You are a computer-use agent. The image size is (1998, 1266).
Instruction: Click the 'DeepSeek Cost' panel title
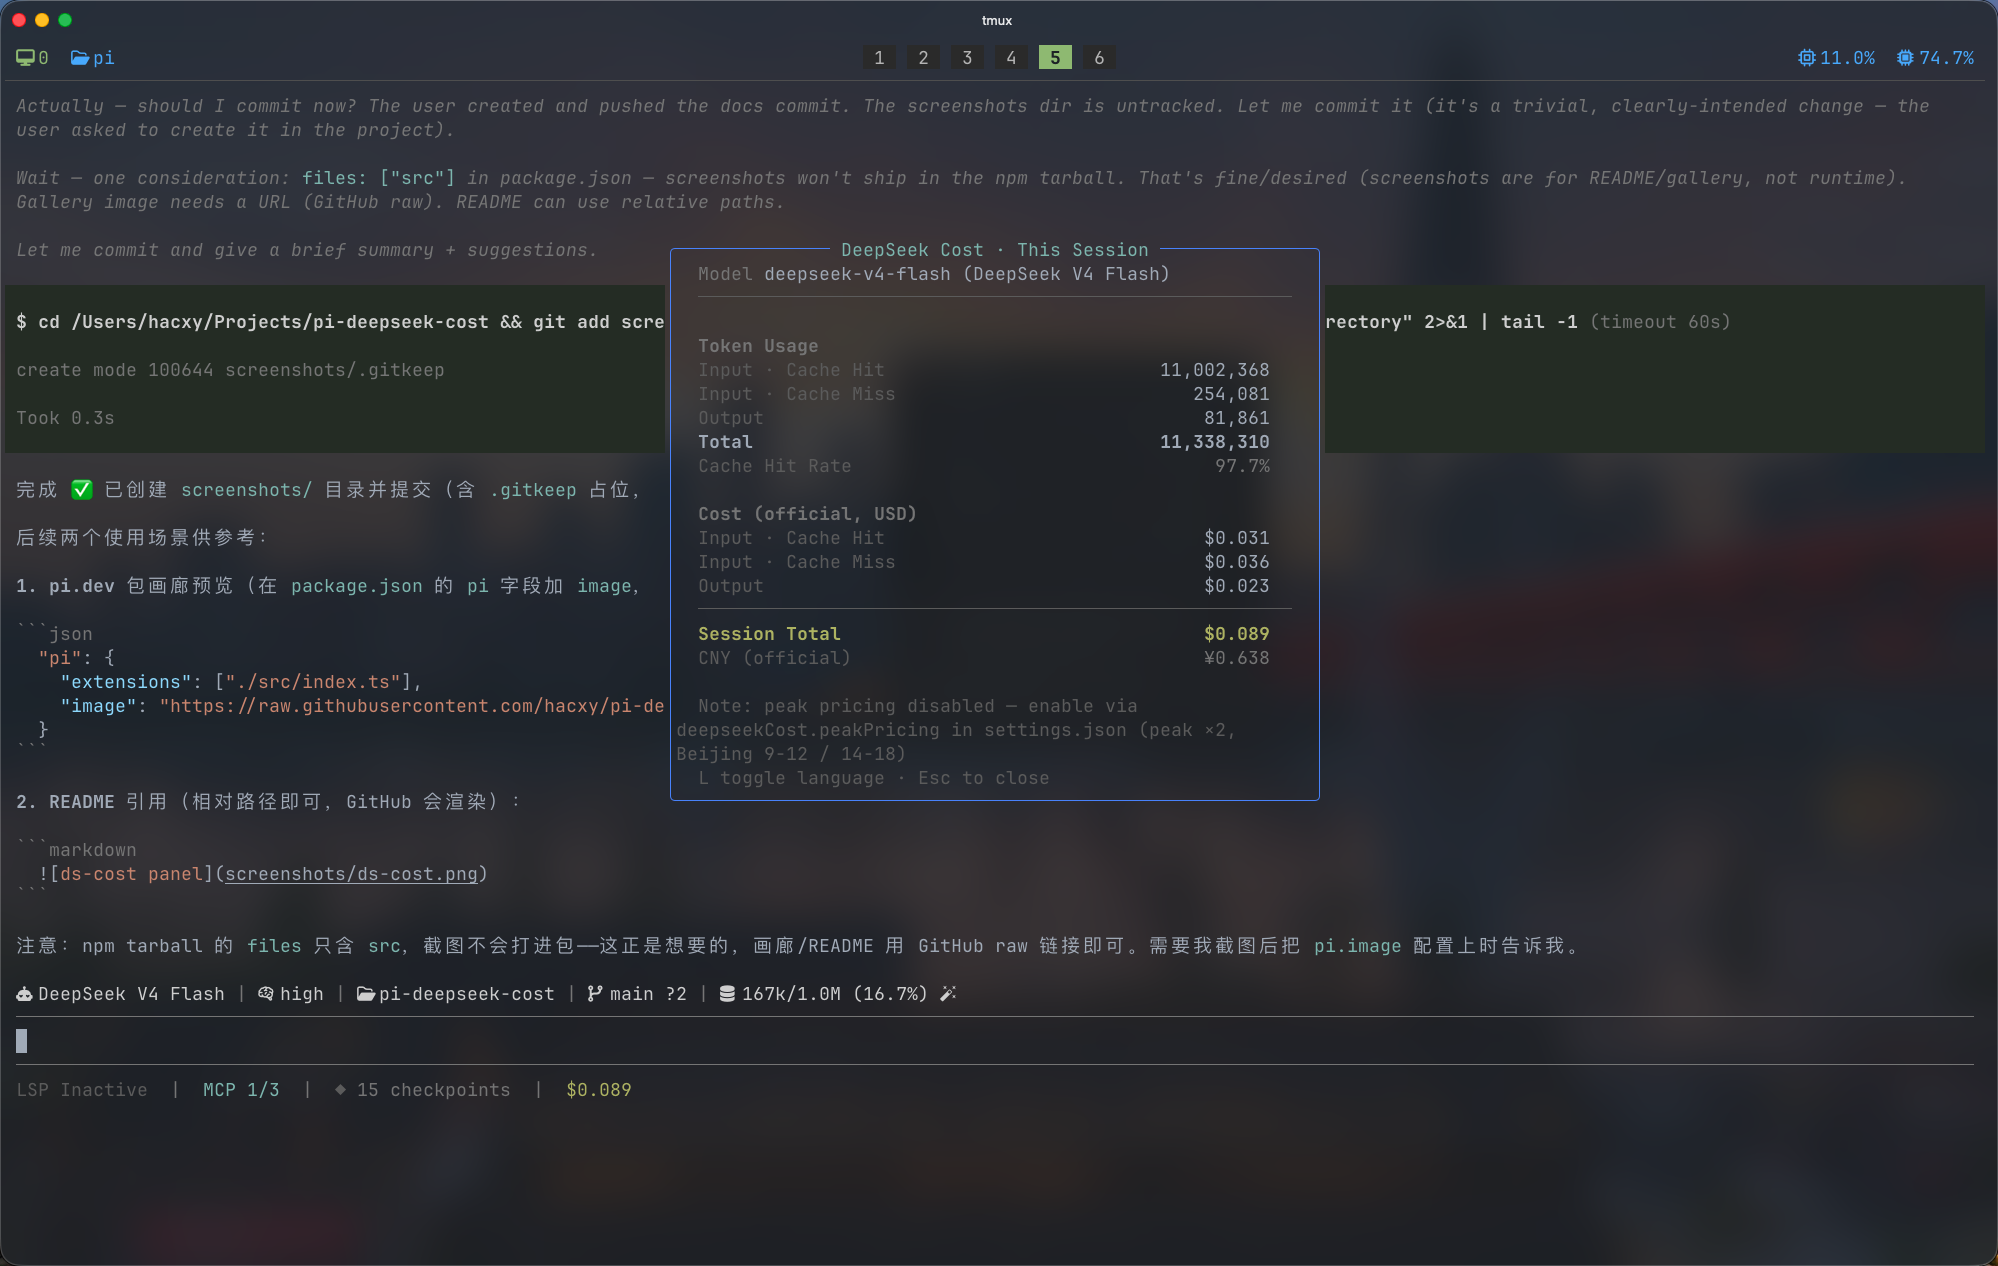coord(912,250)
